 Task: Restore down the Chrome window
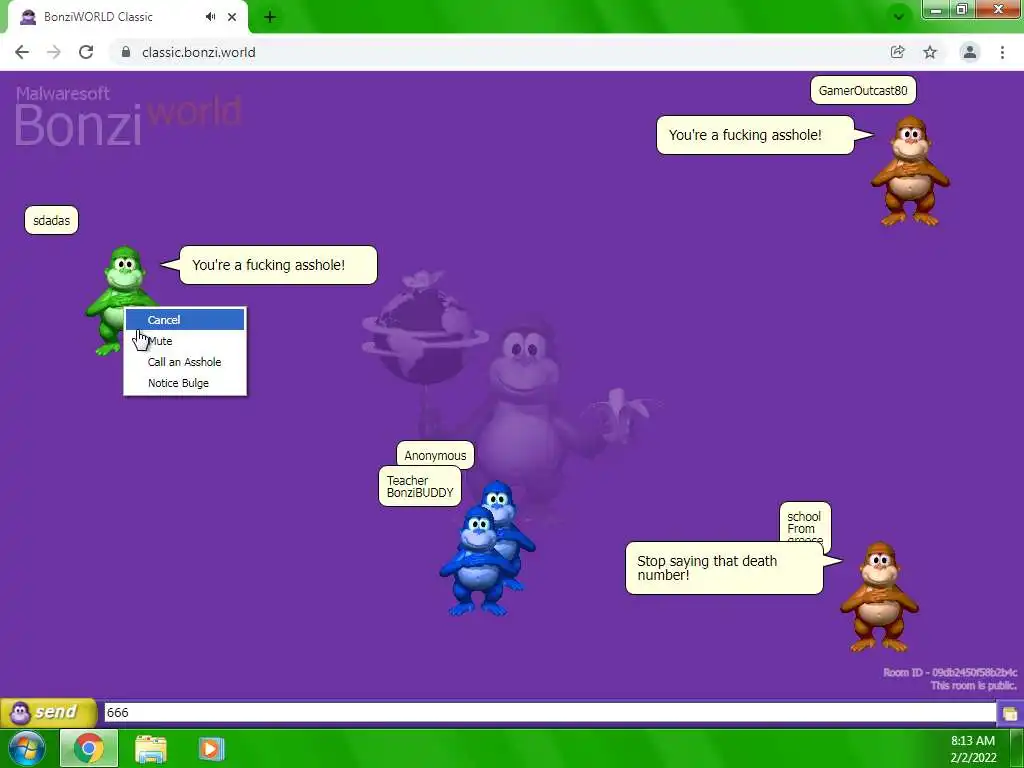click(x=961, y=10)
